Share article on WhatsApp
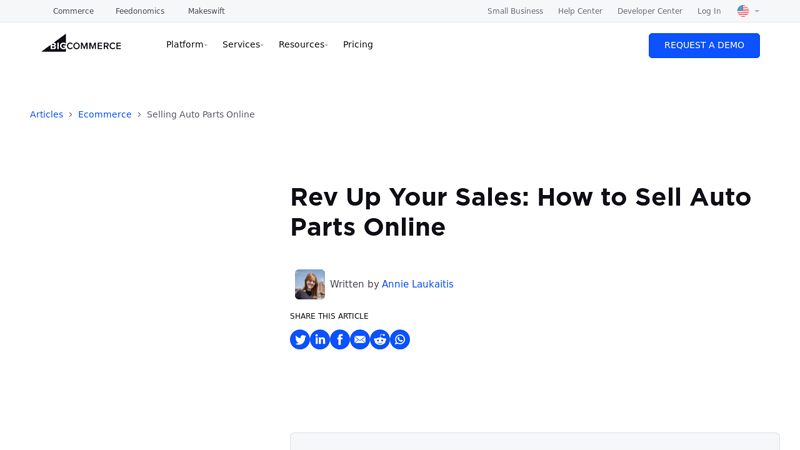The height and width of the screenshot is (450, 800). click(x=400, y=340)
